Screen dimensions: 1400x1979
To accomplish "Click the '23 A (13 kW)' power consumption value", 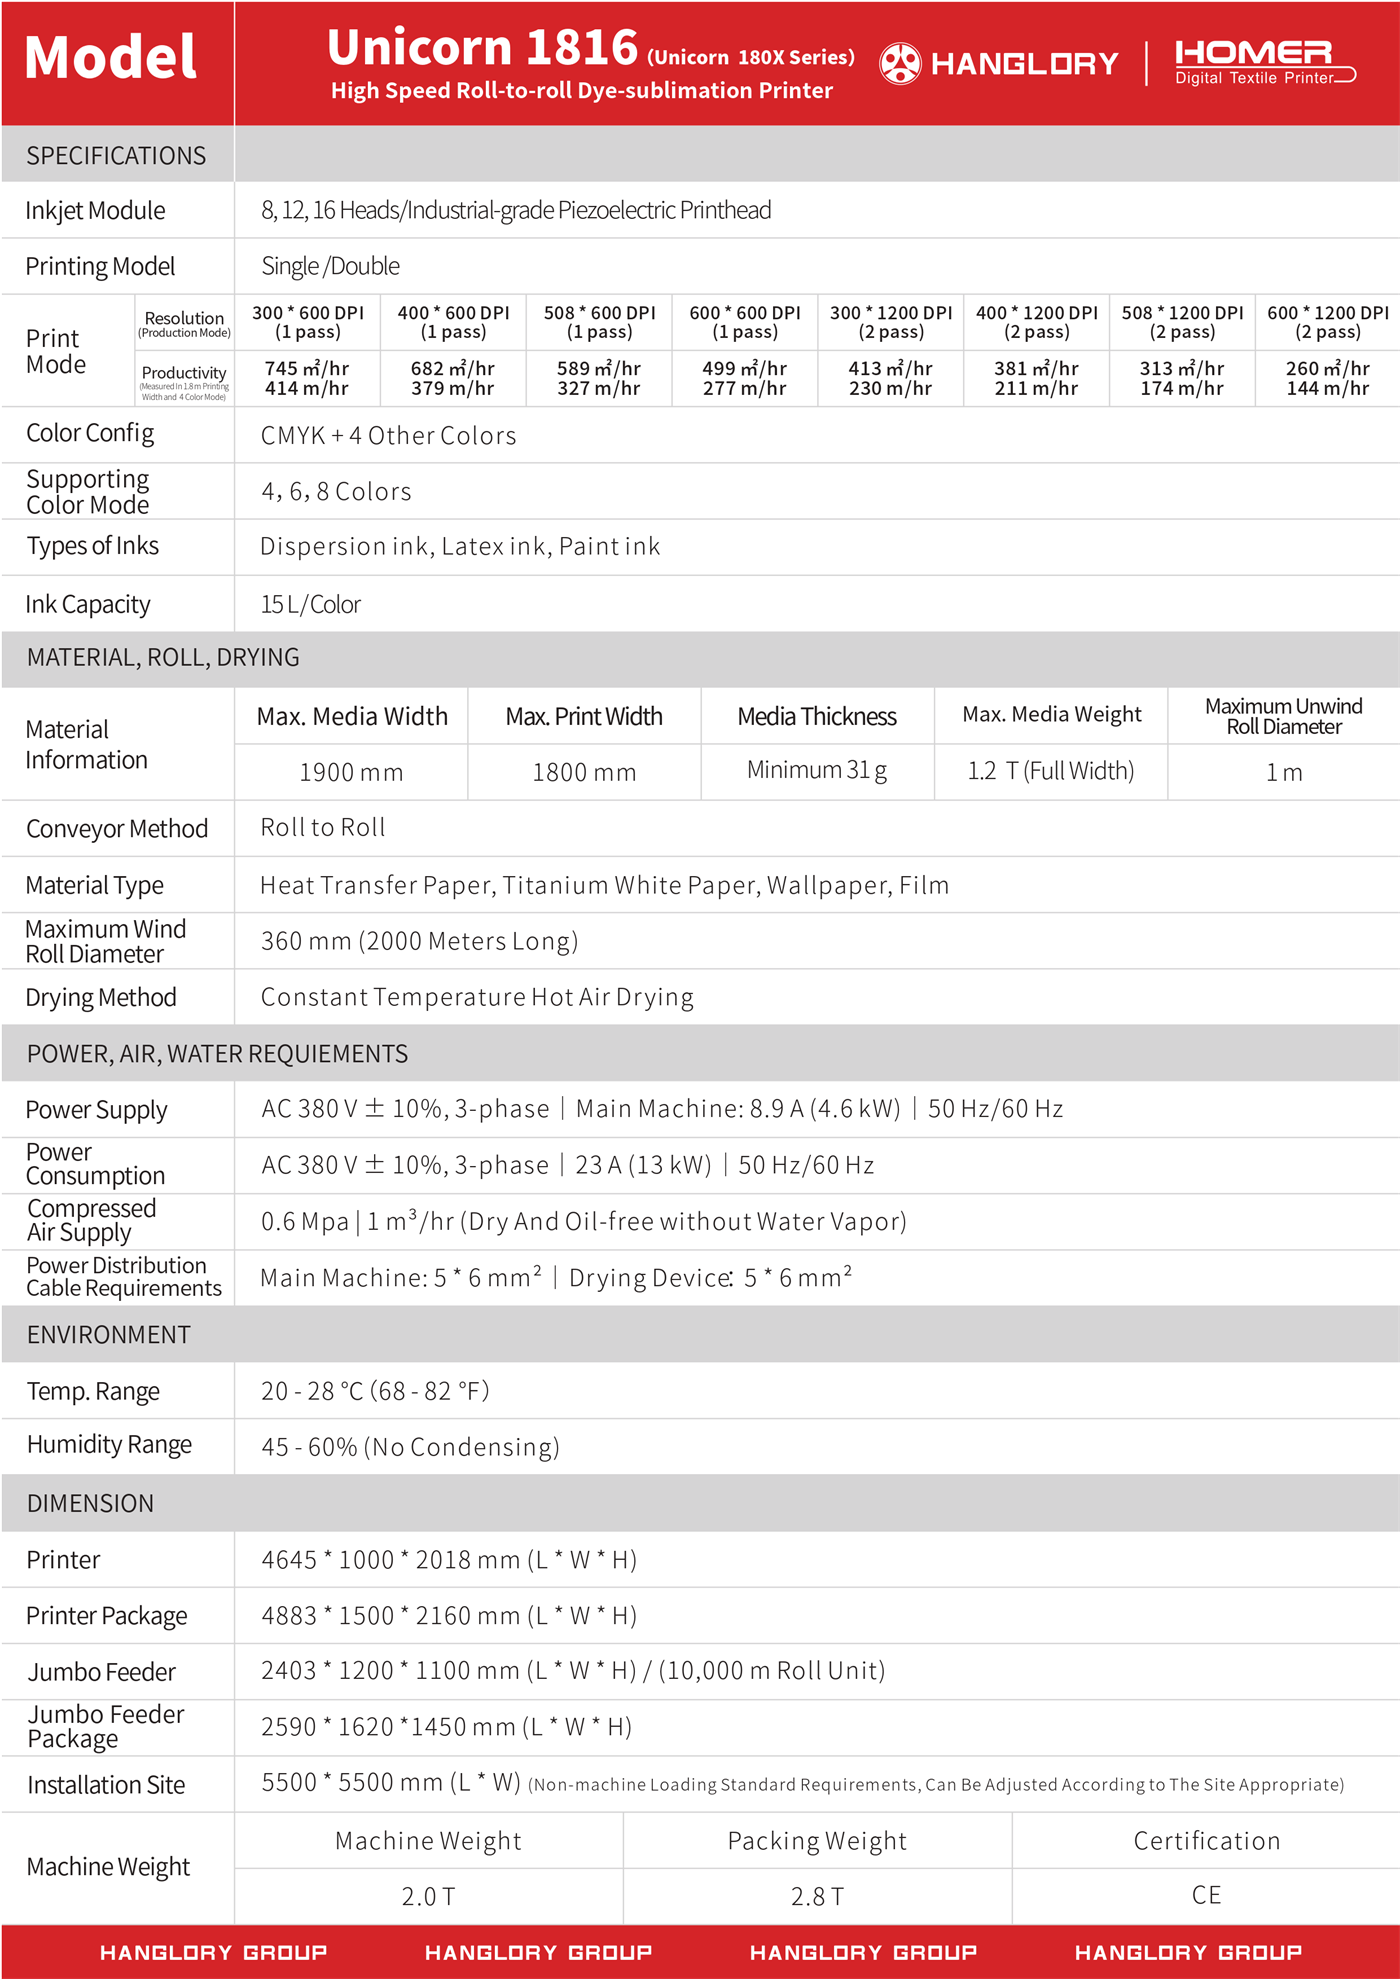I will 643,1165.
